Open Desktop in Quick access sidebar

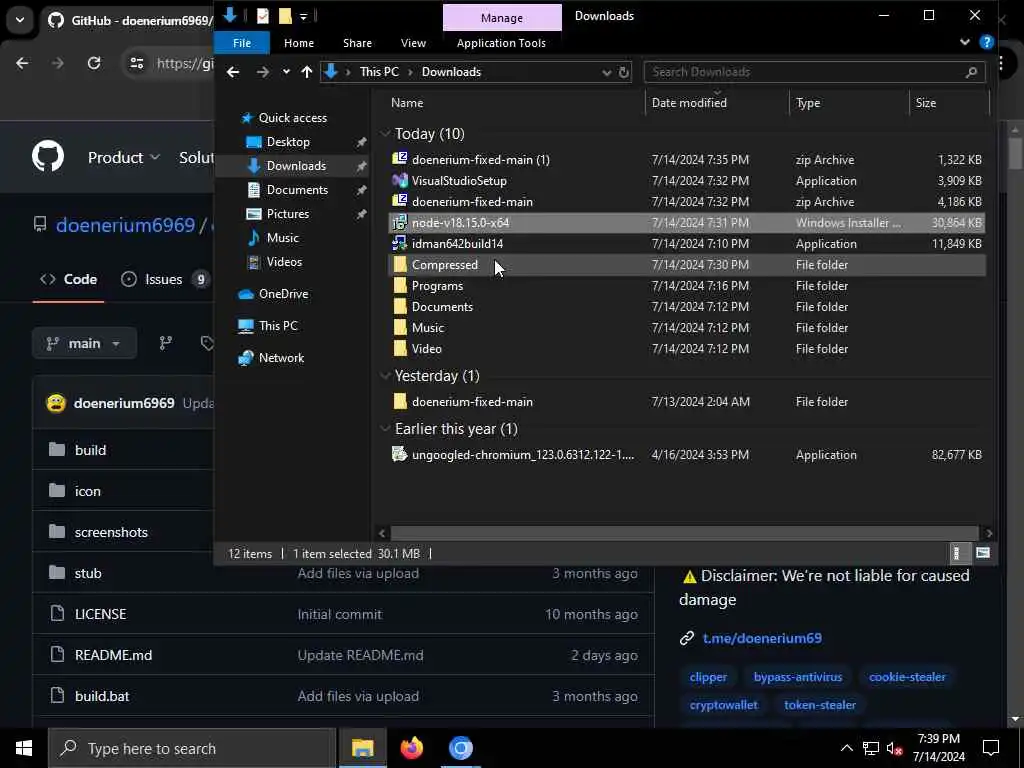288,142
